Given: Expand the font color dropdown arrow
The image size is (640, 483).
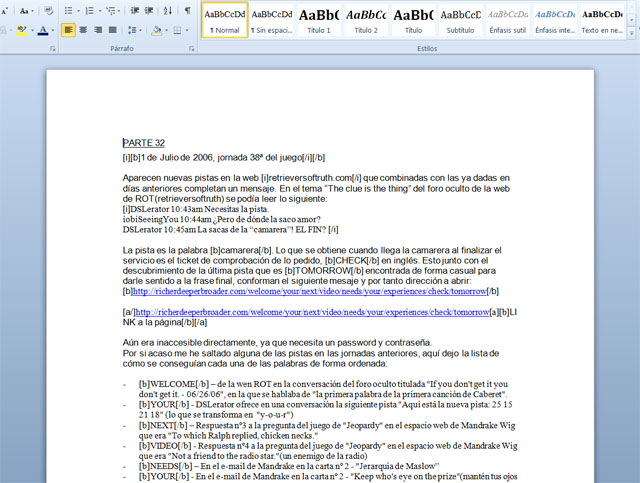Looking at the screenshot, I should (52, 30).
